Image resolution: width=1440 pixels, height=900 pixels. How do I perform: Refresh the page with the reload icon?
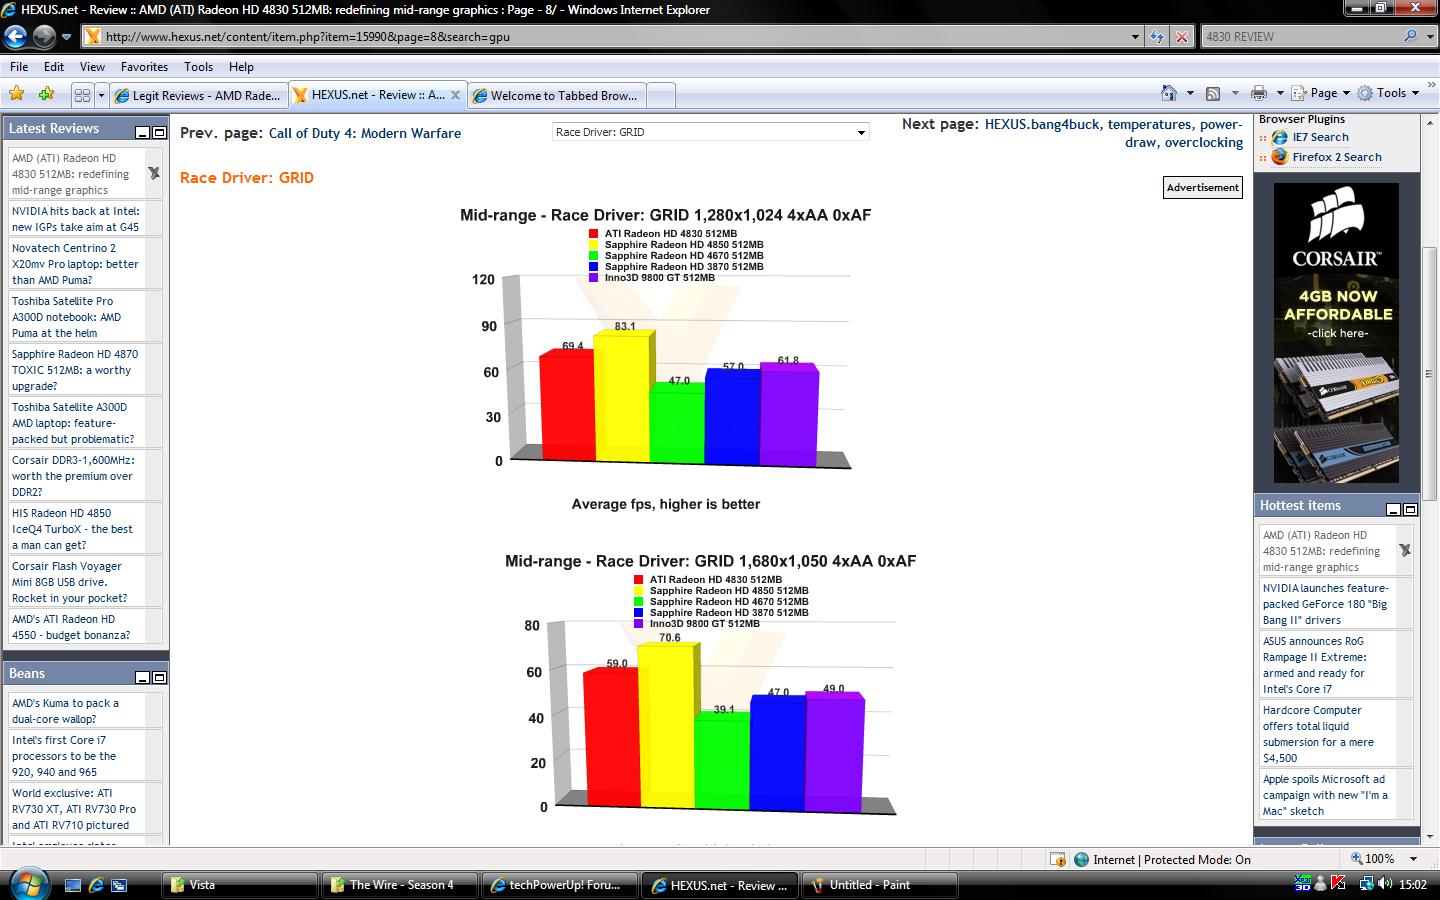1157,37
